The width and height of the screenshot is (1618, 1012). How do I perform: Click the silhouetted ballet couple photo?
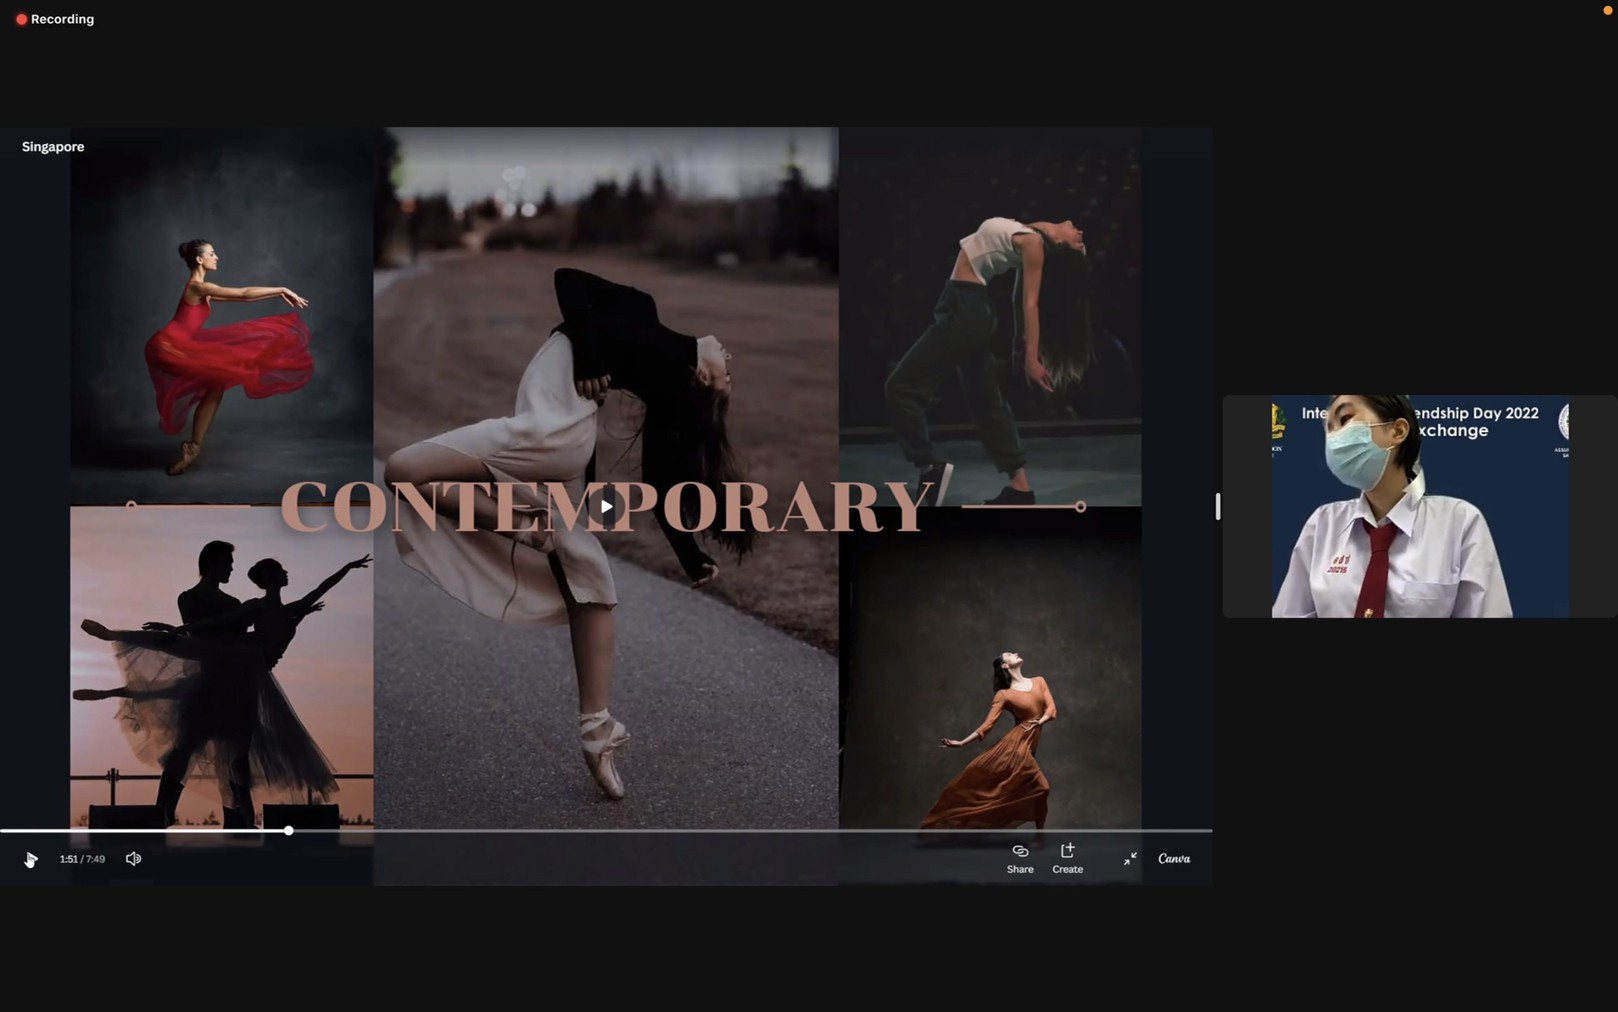(x=221, y=670)
